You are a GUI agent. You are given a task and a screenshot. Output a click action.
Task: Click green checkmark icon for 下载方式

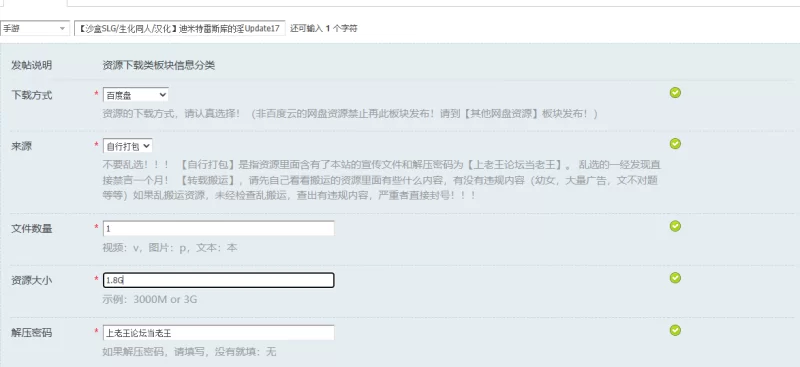tap(675, 92)
